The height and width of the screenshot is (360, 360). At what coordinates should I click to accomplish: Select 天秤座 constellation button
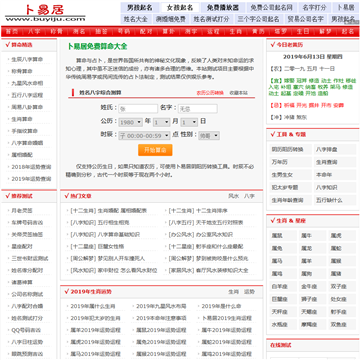(283, 311)
